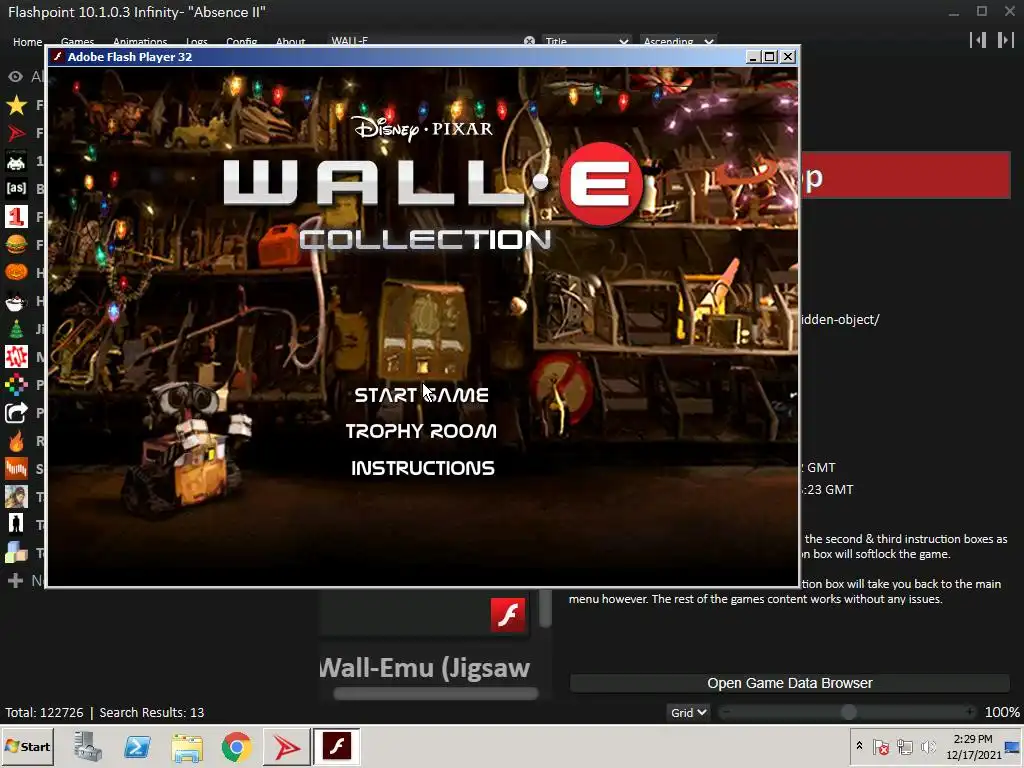Open the Grid layout dropdown

pos(688,712)
